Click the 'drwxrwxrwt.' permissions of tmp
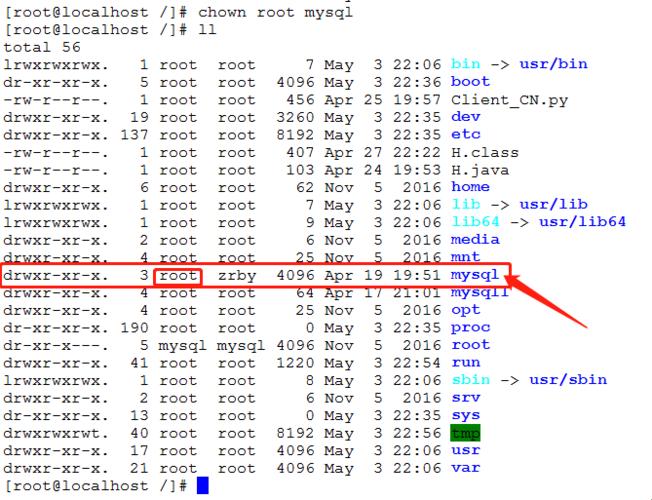This screenshot has width=652, height=500. pyautogui.click(x=56, y=433)
